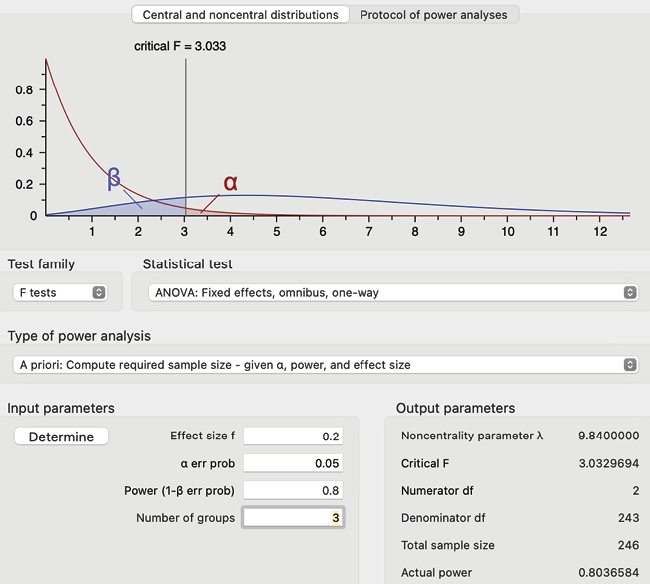The image size is (650, 584).
Task: Click the Denominator df value 243
Action: pos(627,518)
